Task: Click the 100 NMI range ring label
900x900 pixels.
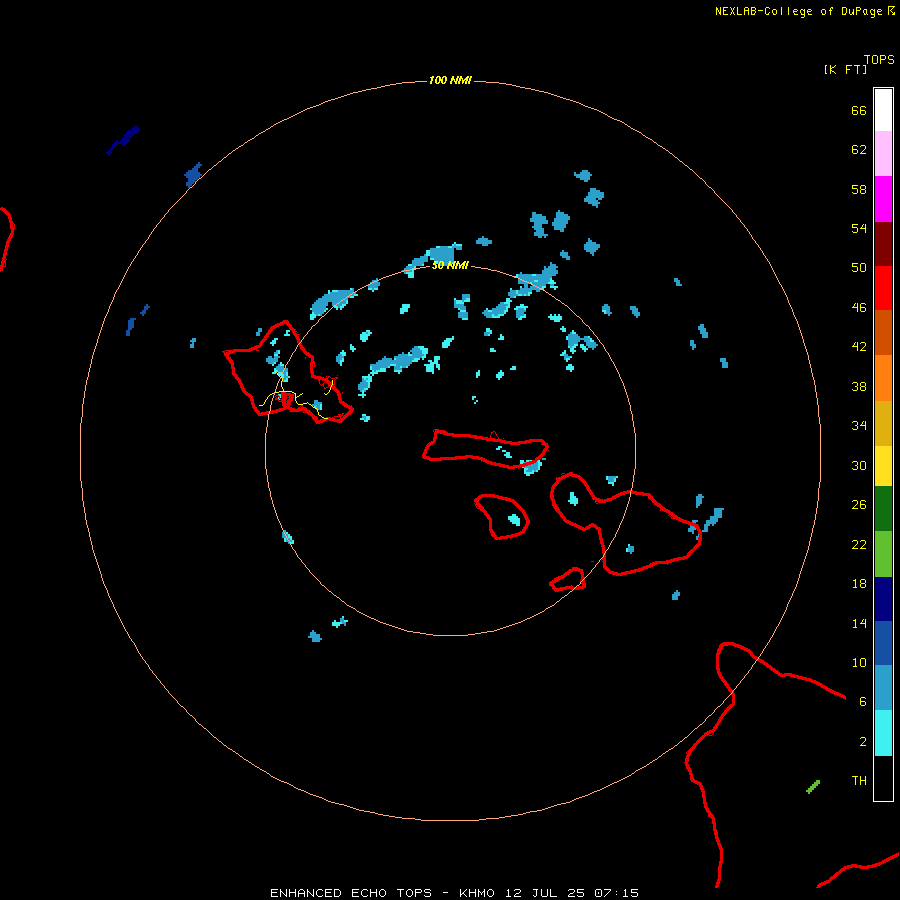Action: pos(450,80)
